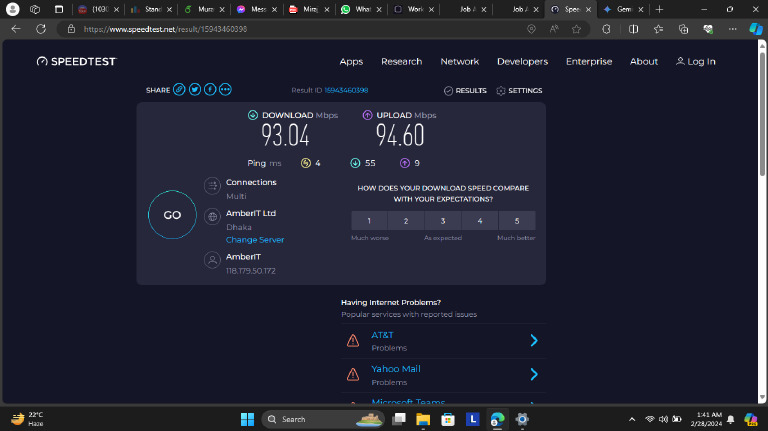Click the Change Server link

255,240
